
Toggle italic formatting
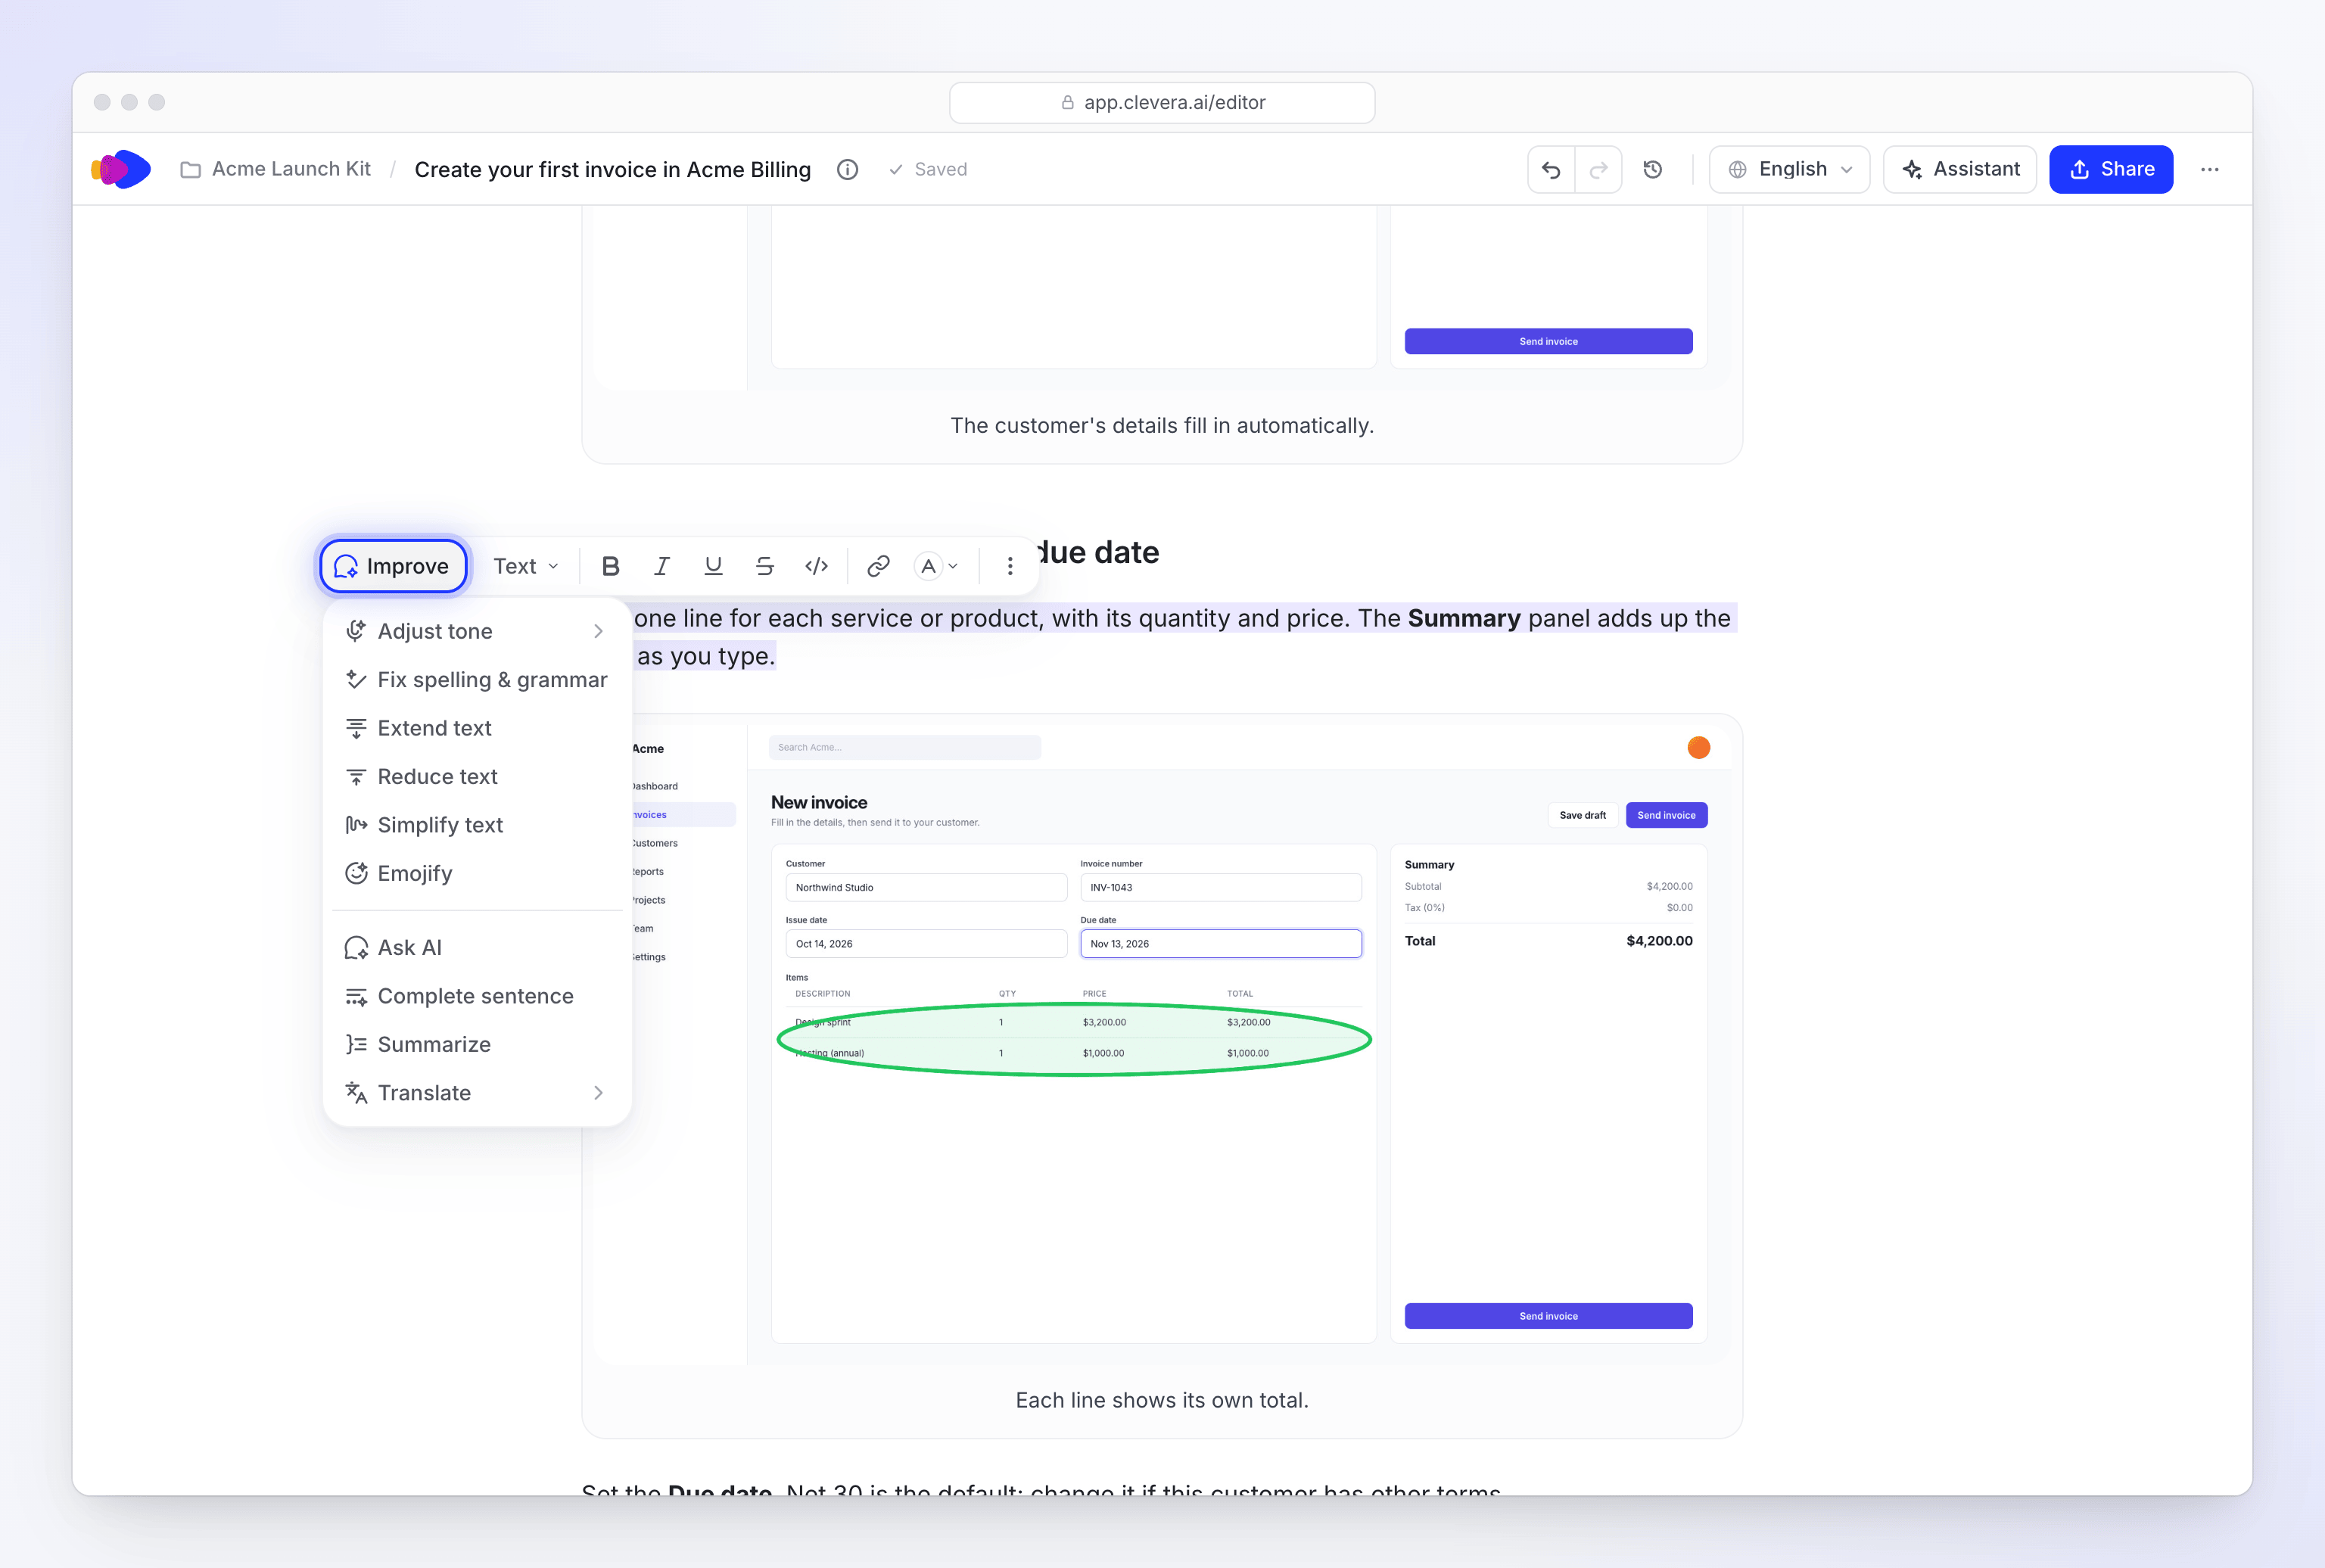pyautogui.click(x=661, y=566)
